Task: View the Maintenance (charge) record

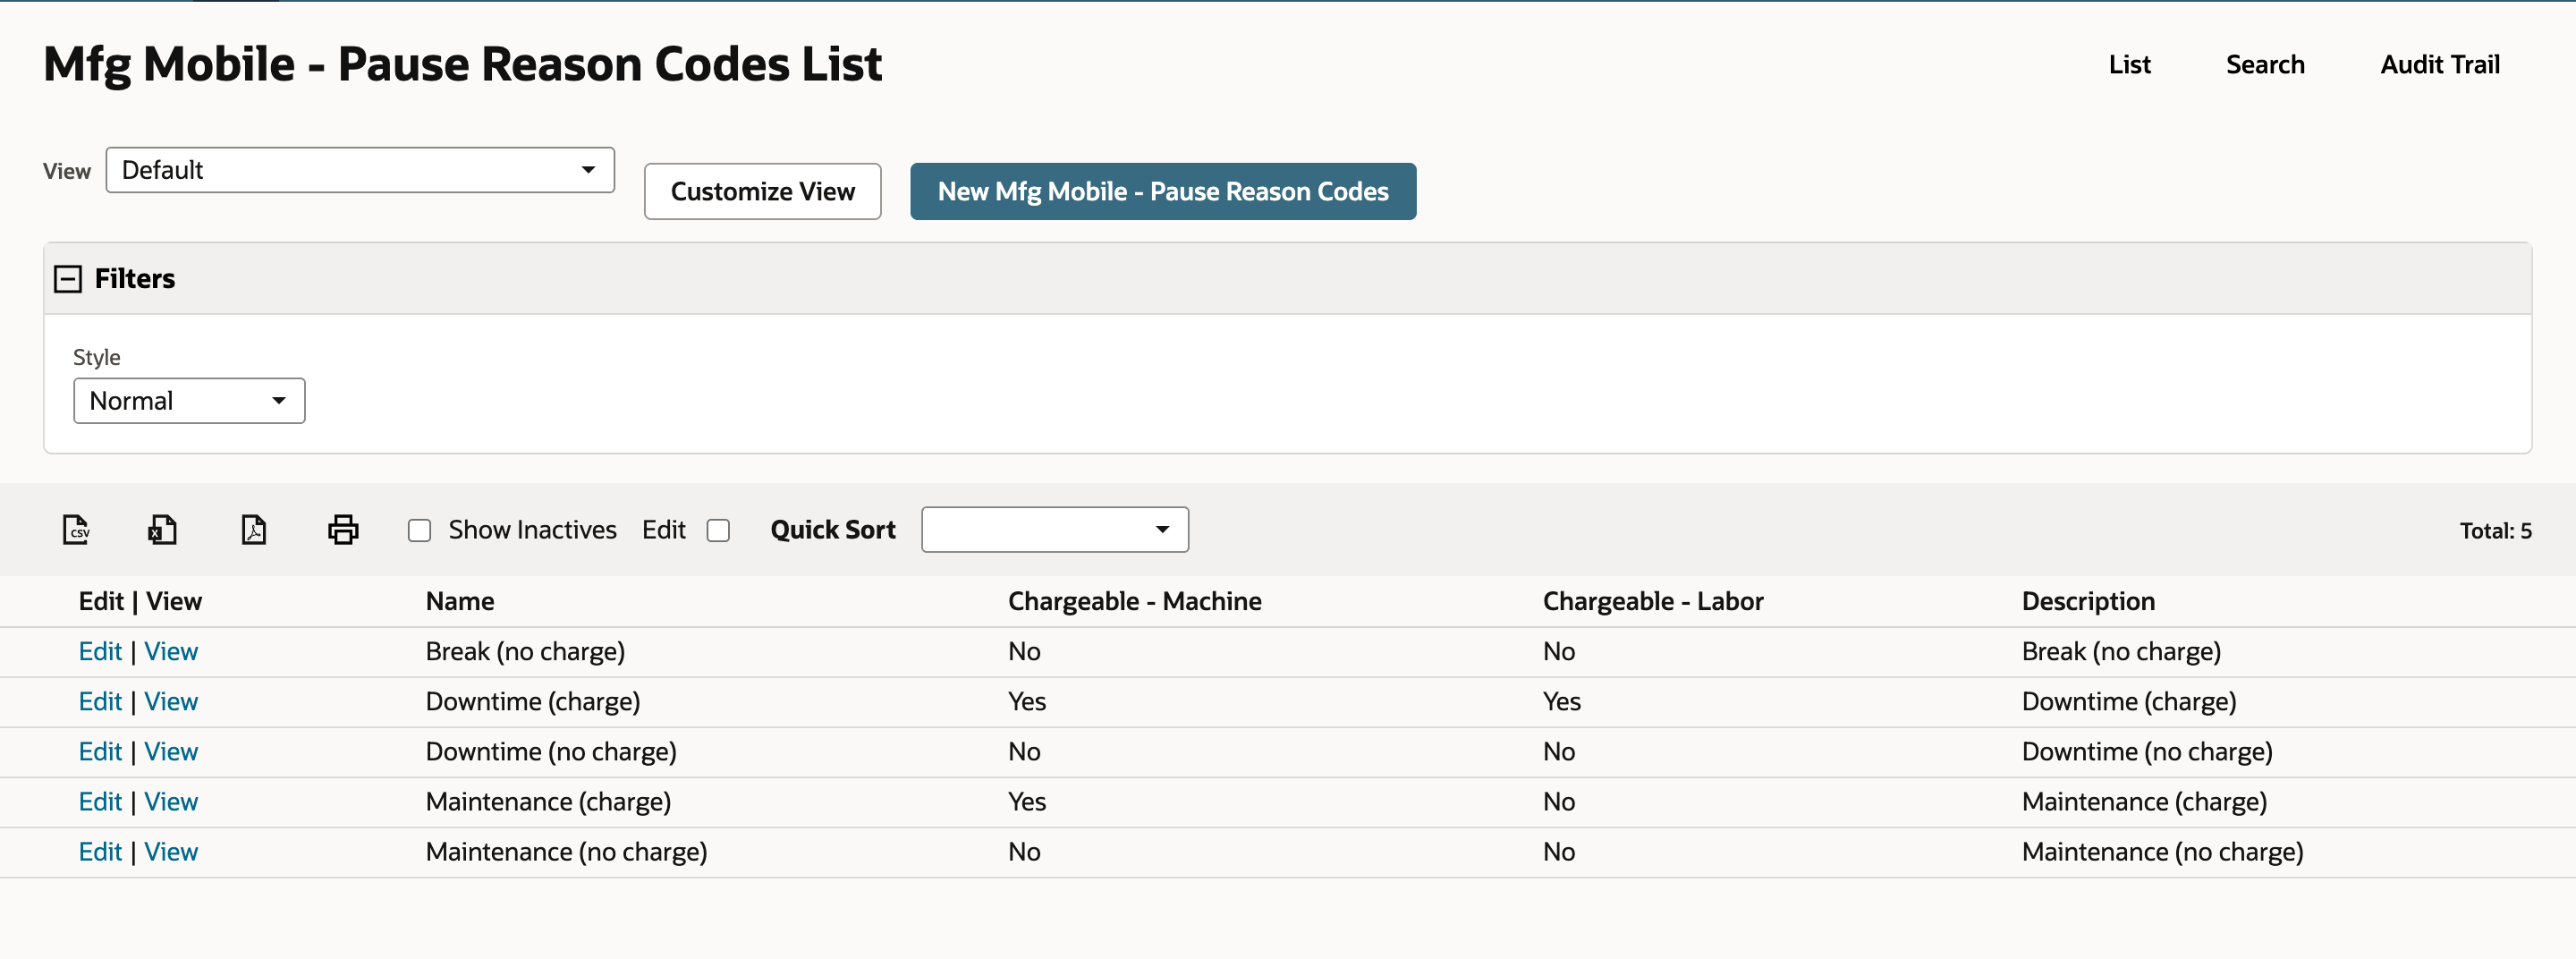Action: coord(171,802)
